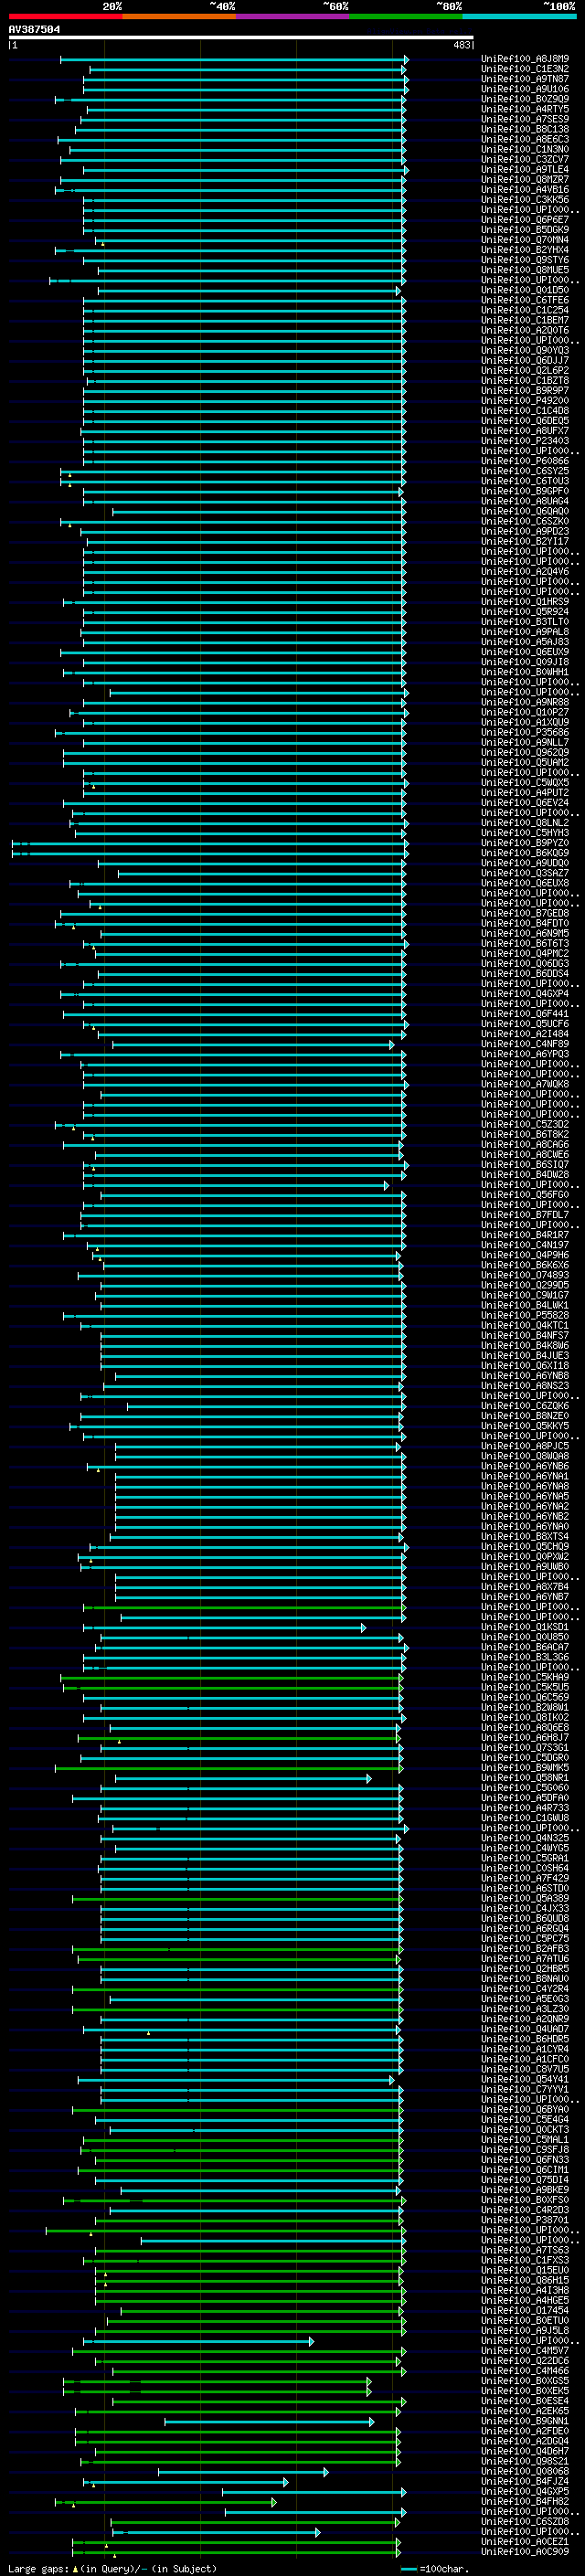
Task: Click the cyan ~100% identity legend segment
Action: coord(520,16)
